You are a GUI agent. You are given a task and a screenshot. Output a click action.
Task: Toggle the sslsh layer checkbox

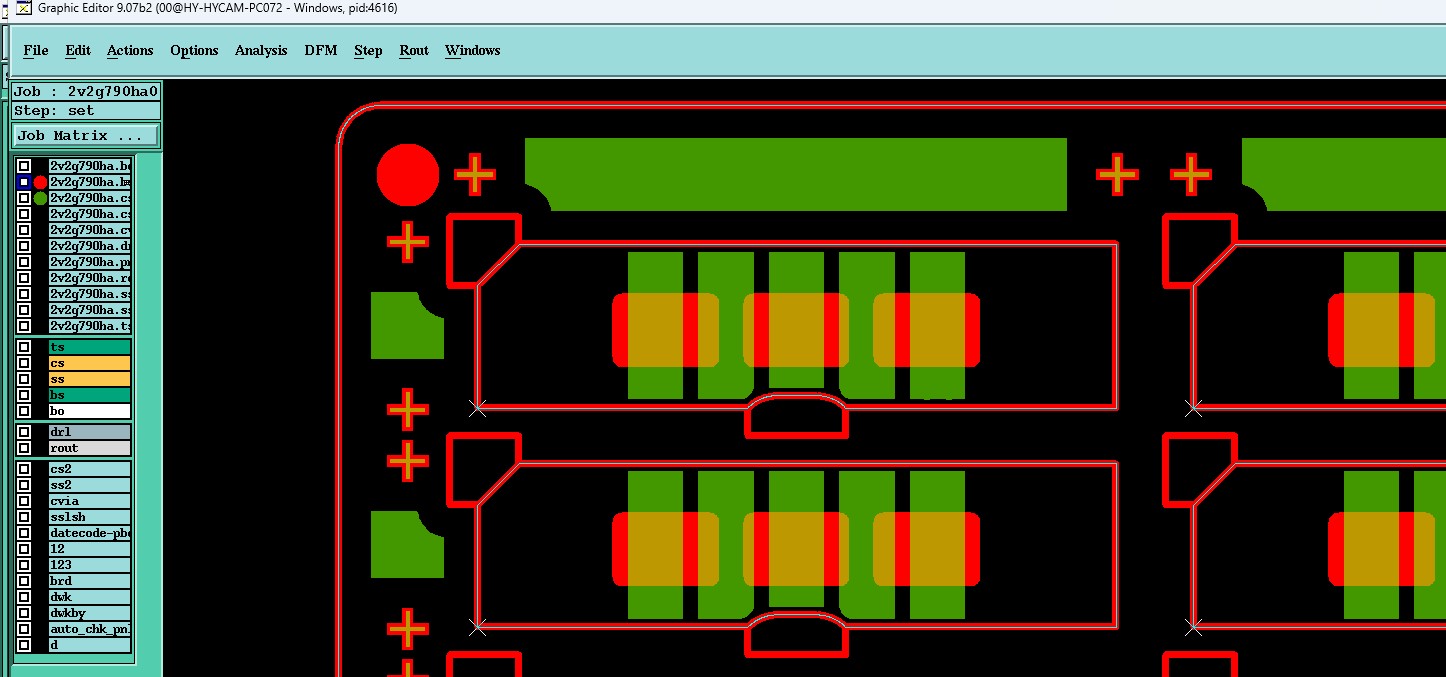24,517
